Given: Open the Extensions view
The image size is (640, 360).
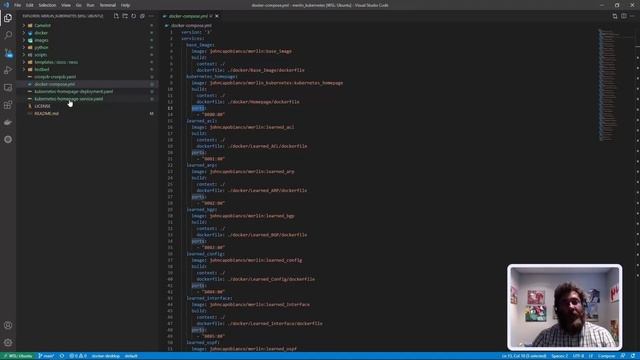Looking at the screenshot, I should point(8,105).
